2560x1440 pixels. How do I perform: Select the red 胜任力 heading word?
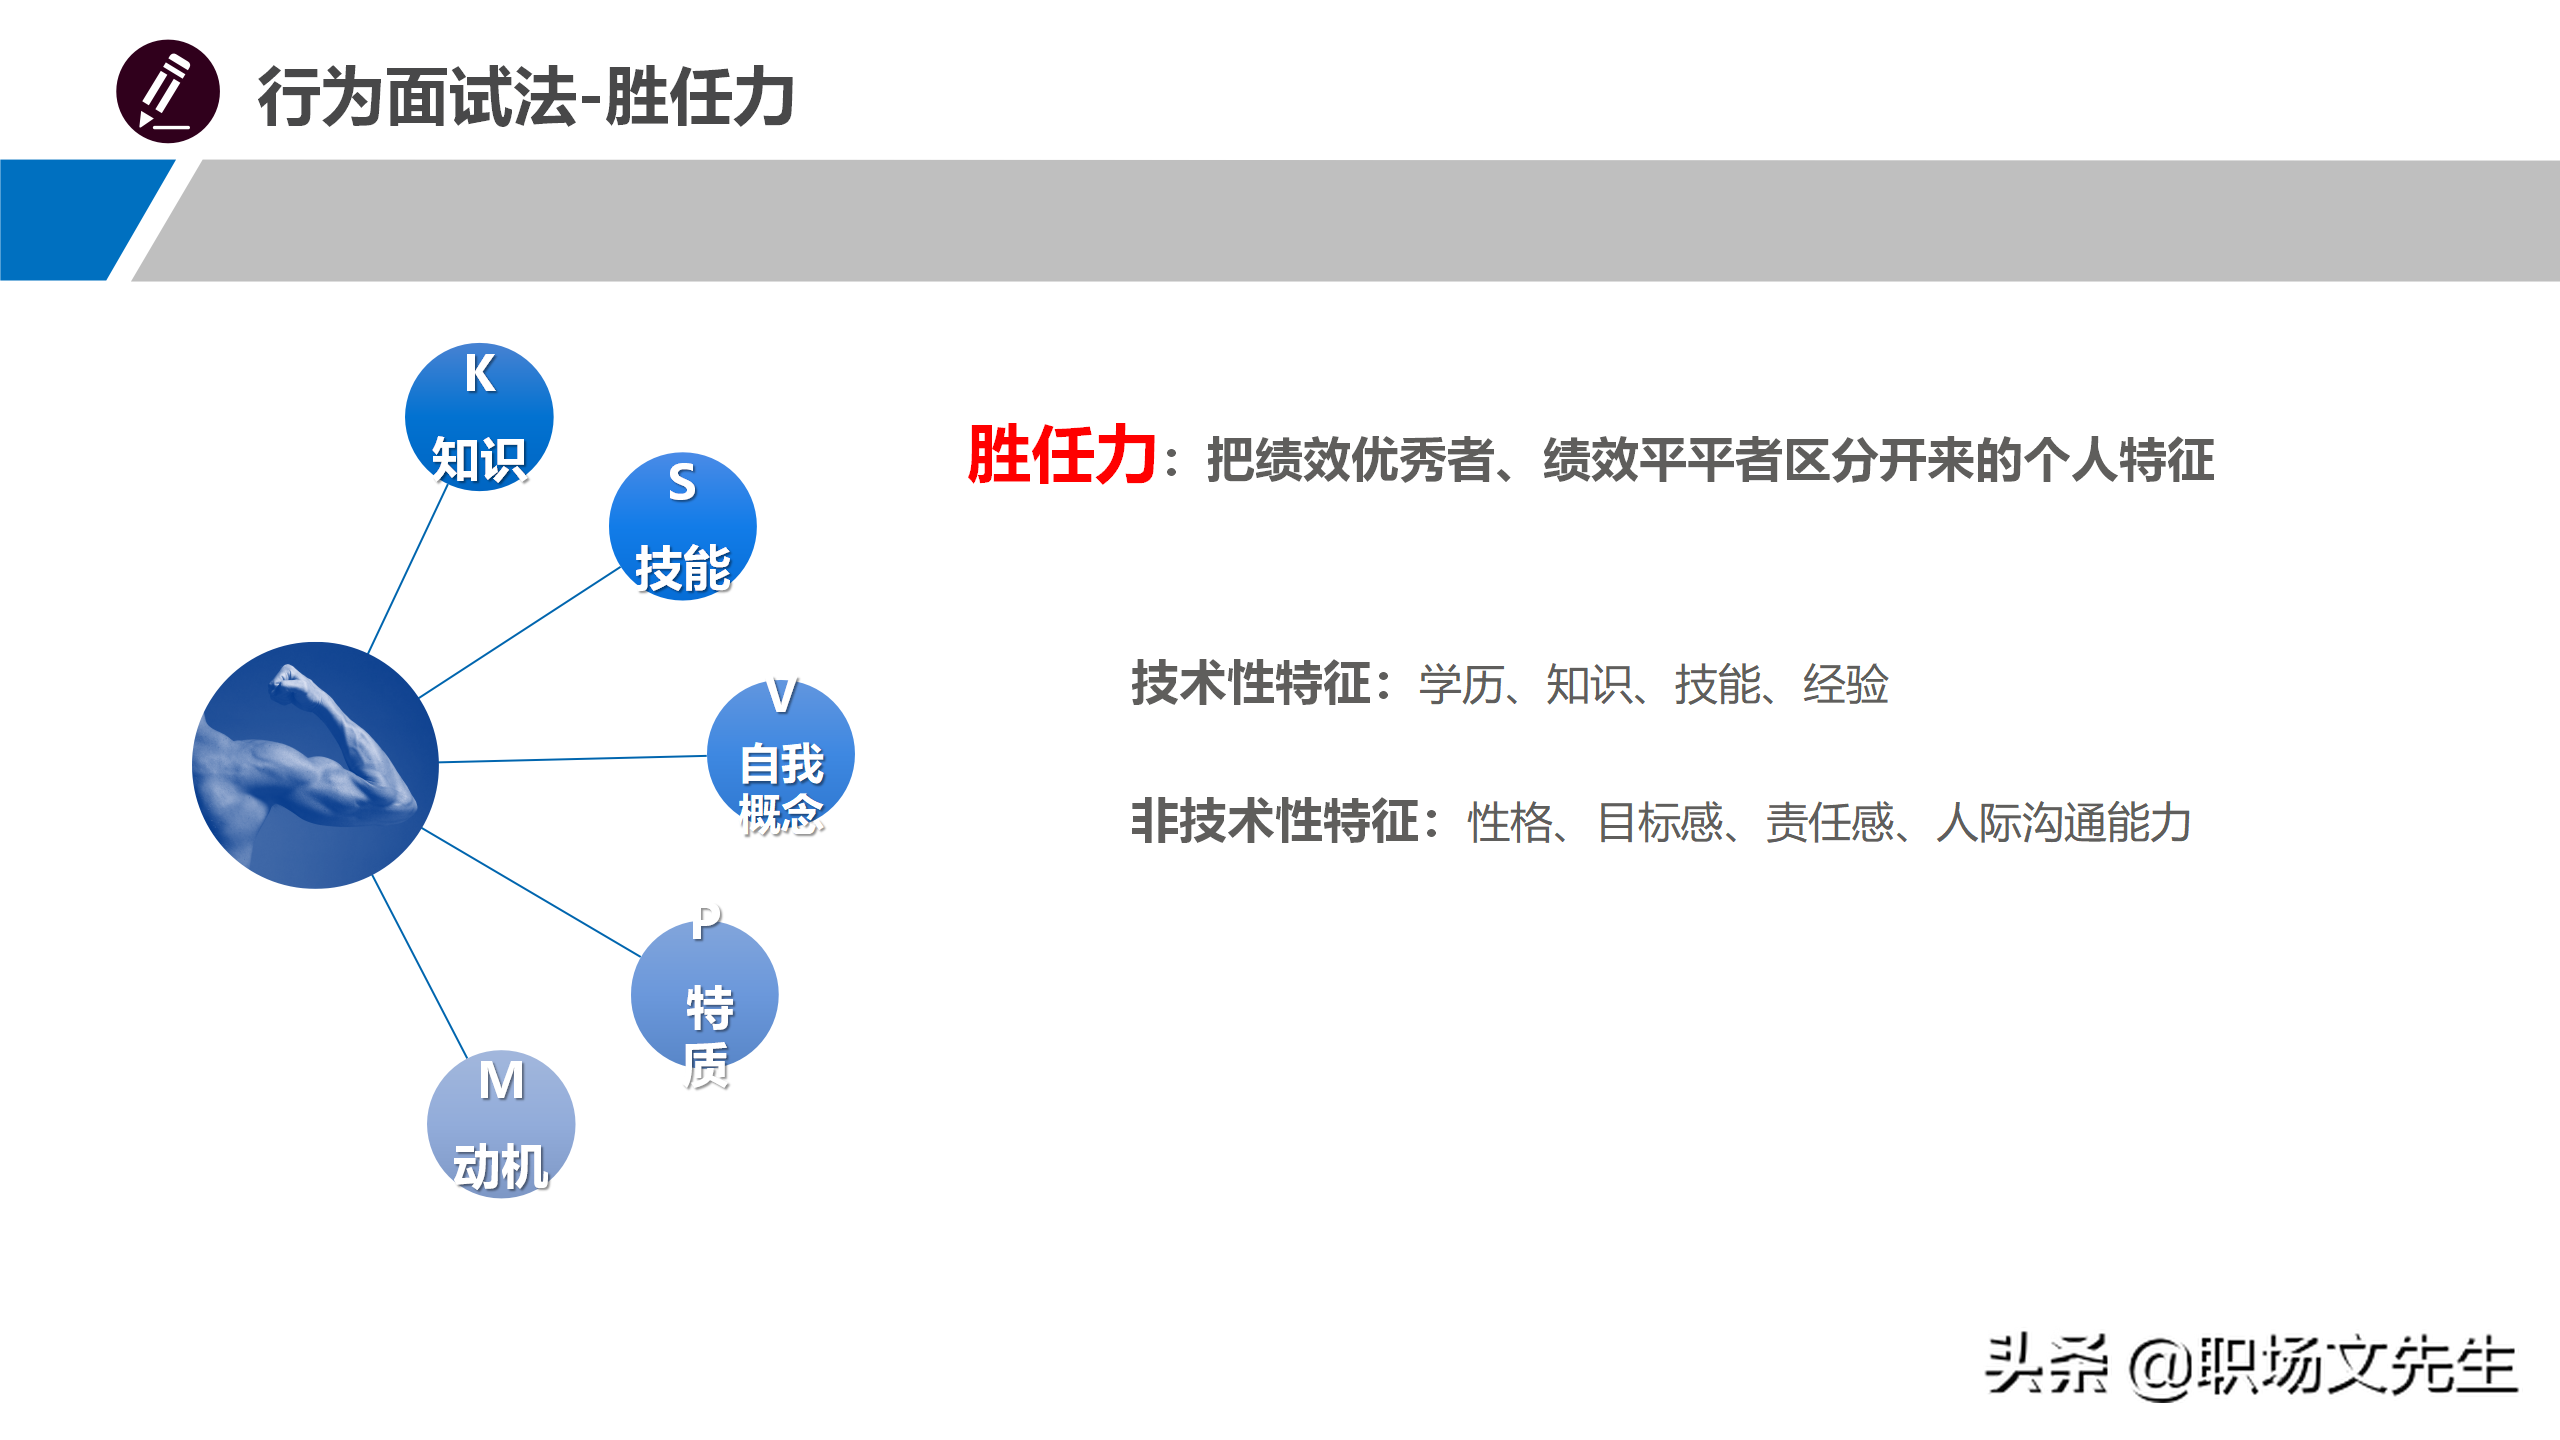point(1062,455)
